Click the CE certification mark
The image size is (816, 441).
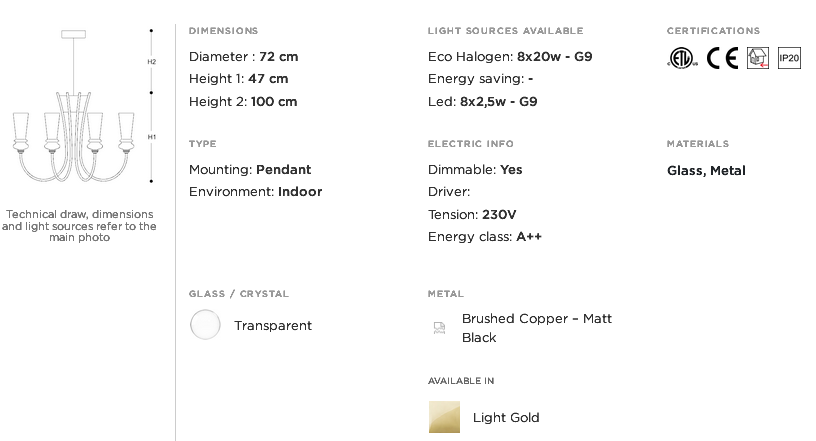click(722, 58)
